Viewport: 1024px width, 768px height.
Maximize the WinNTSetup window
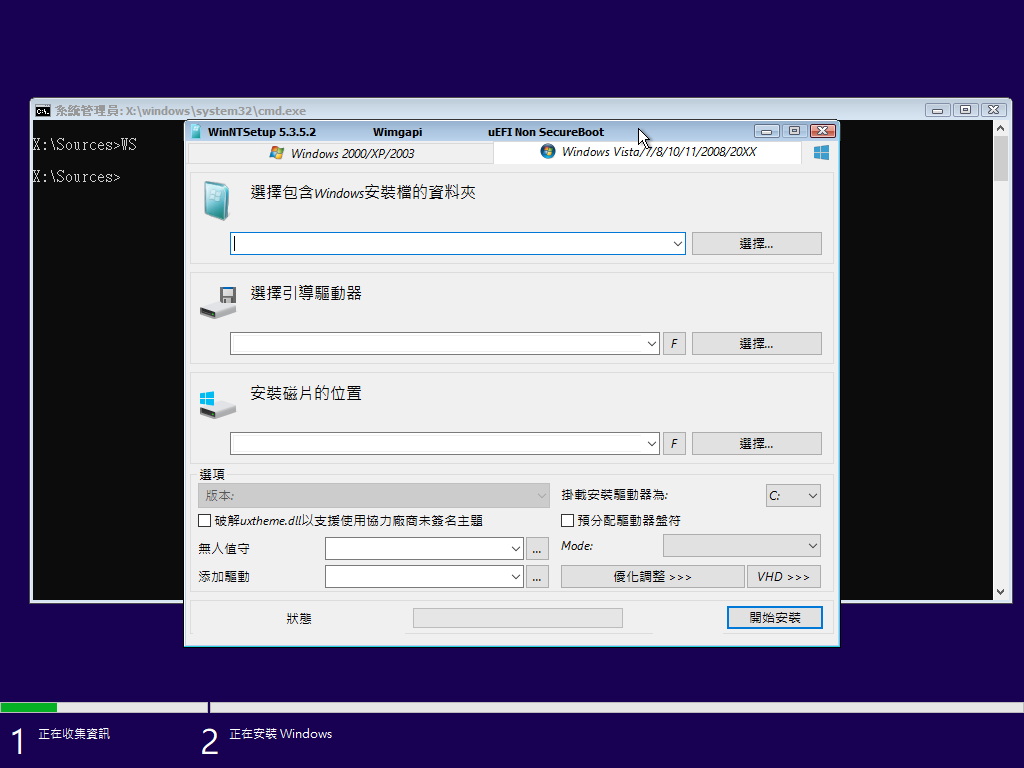click(794, 131)
